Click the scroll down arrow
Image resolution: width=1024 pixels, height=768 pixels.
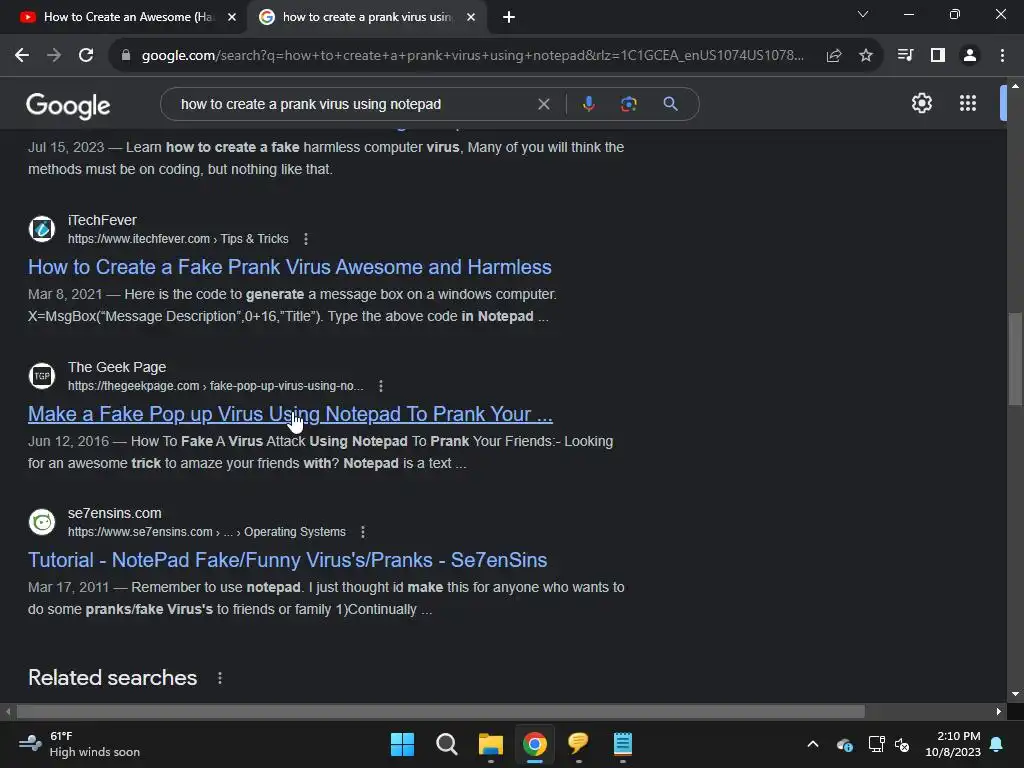(x=1015, y=694)
